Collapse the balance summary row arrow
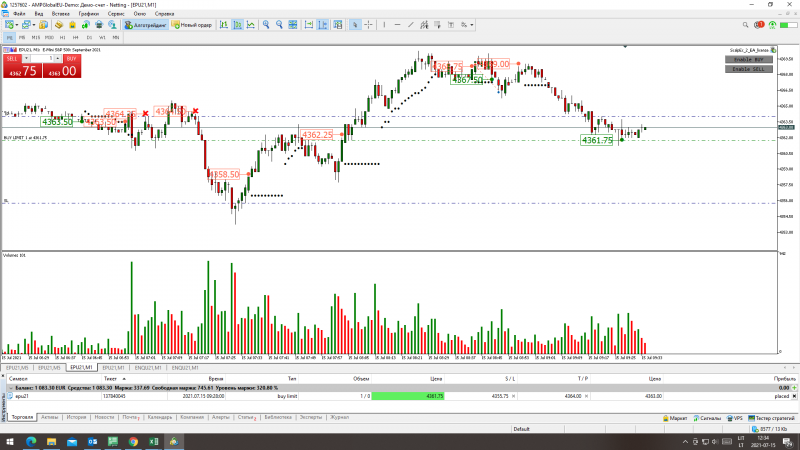The width and height of the screenshot is (800, 450). coord(11,388)
